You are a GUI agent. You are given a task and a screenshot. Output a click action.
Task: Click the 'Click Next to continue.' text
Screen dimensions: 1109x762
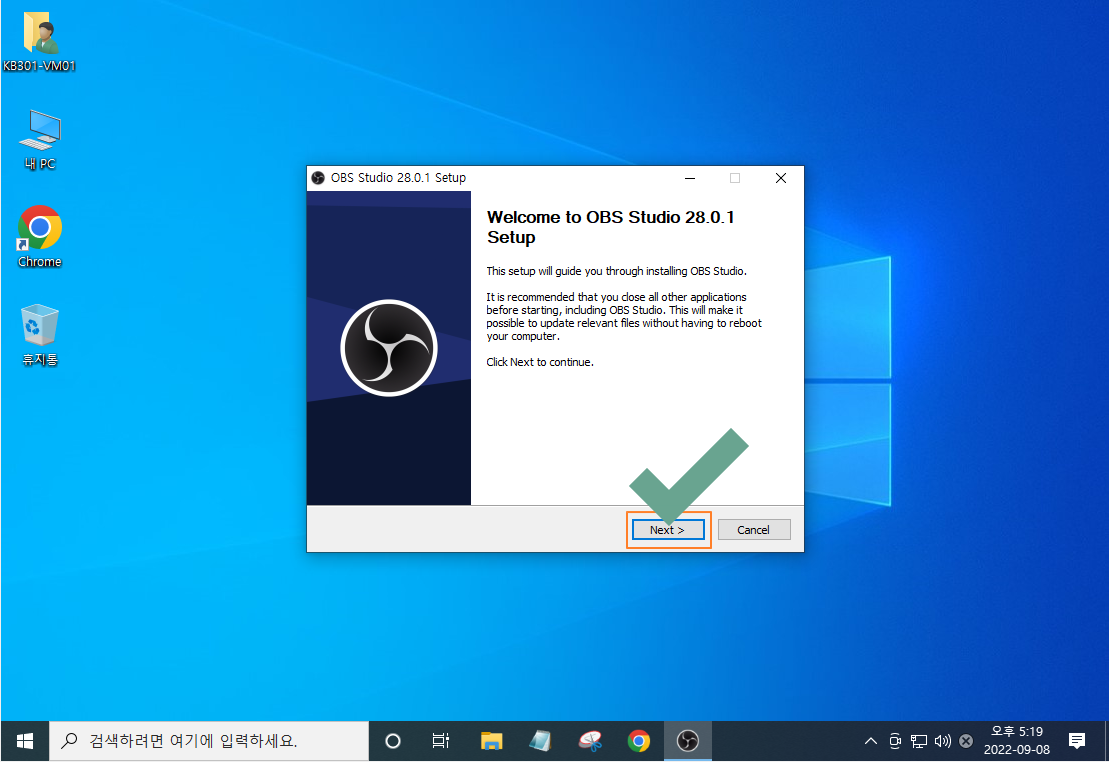click(x=540, y=362)
